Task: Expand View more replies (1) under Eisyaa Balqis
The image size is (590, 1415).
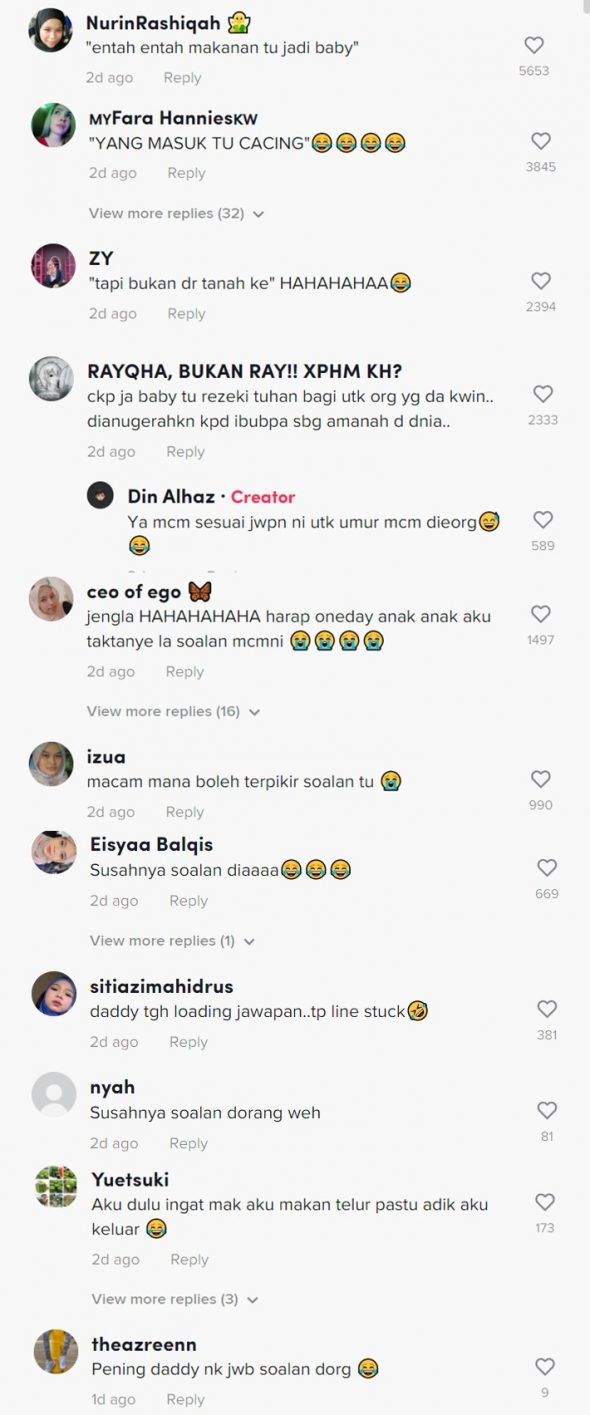Action: click(x=172, y=941)
